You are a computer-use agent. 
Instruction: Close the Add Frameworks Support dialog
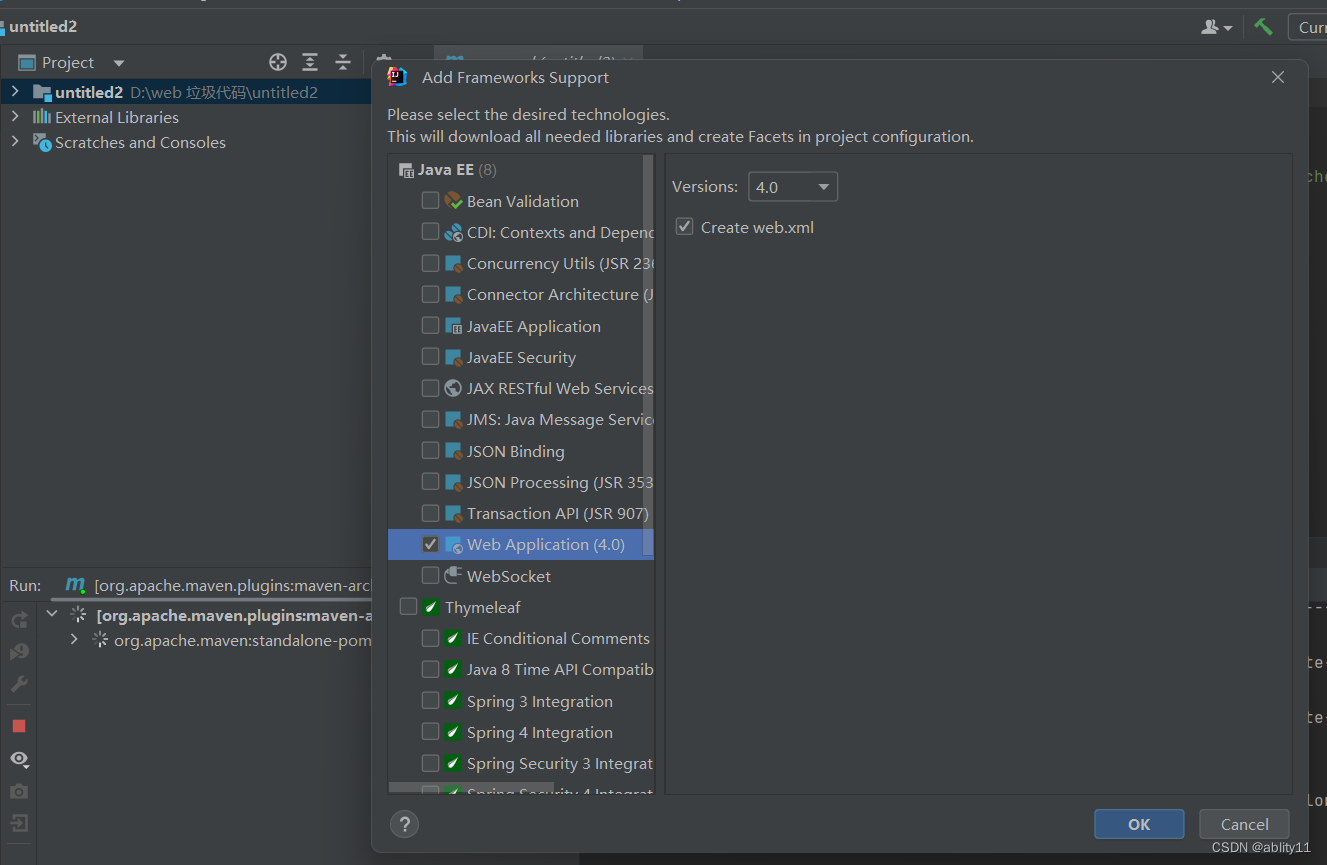click(x=1277, y=77)
